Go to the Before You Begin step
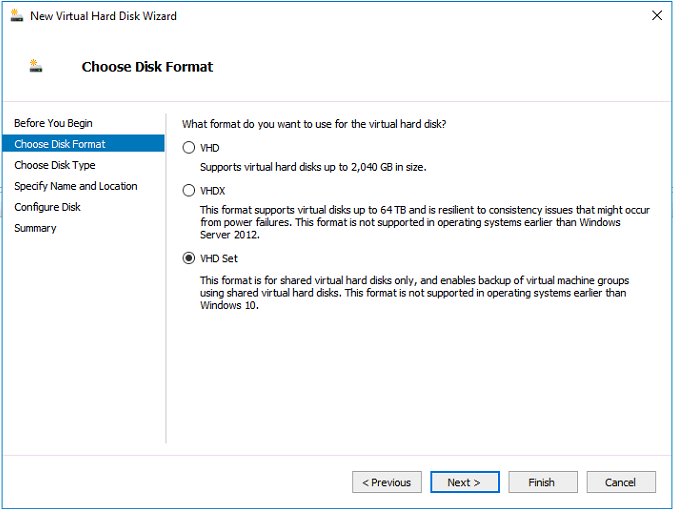The image size is (673, 509). coord(53,123)
